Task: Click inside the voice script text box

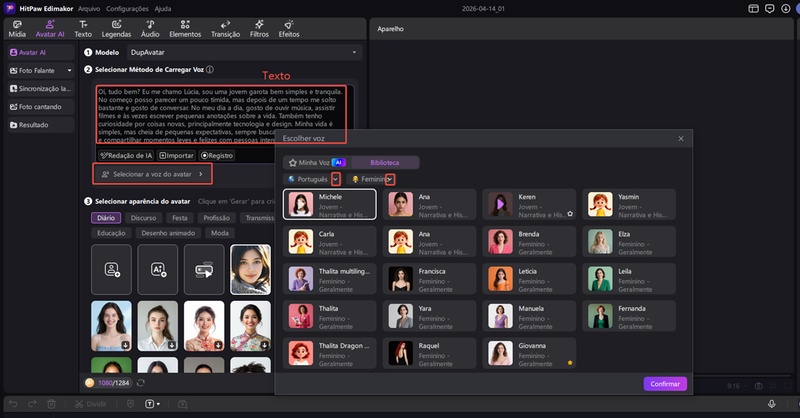Action: click(x=221, y=113)
